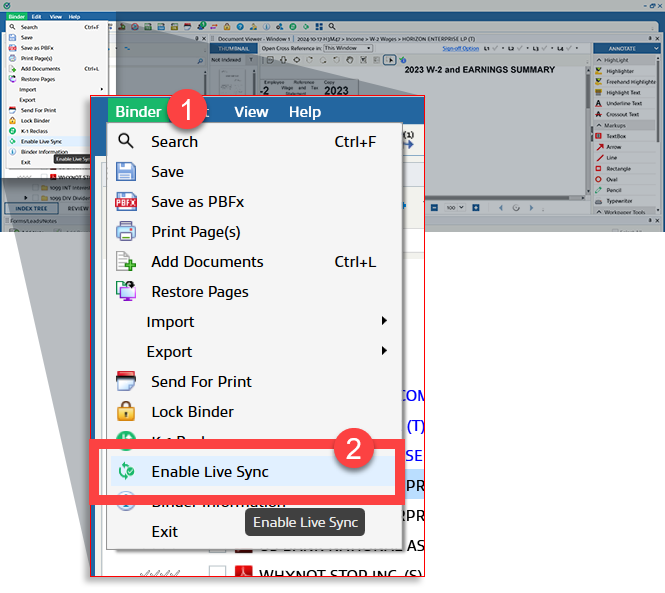Click the lock binder icon in top toolbar

227,27
